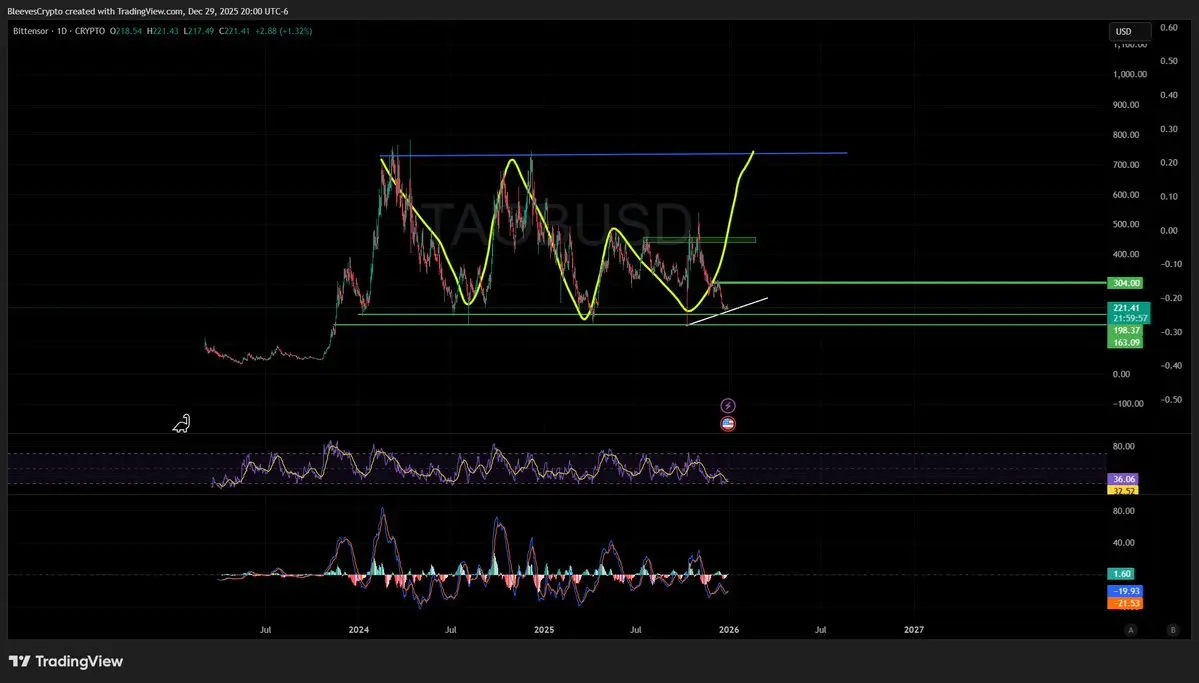The width and height of the screenshot is (1199, 683).
Task: Toggle the B scale button
Action: pyautogui.click(x=1172, y=630)
